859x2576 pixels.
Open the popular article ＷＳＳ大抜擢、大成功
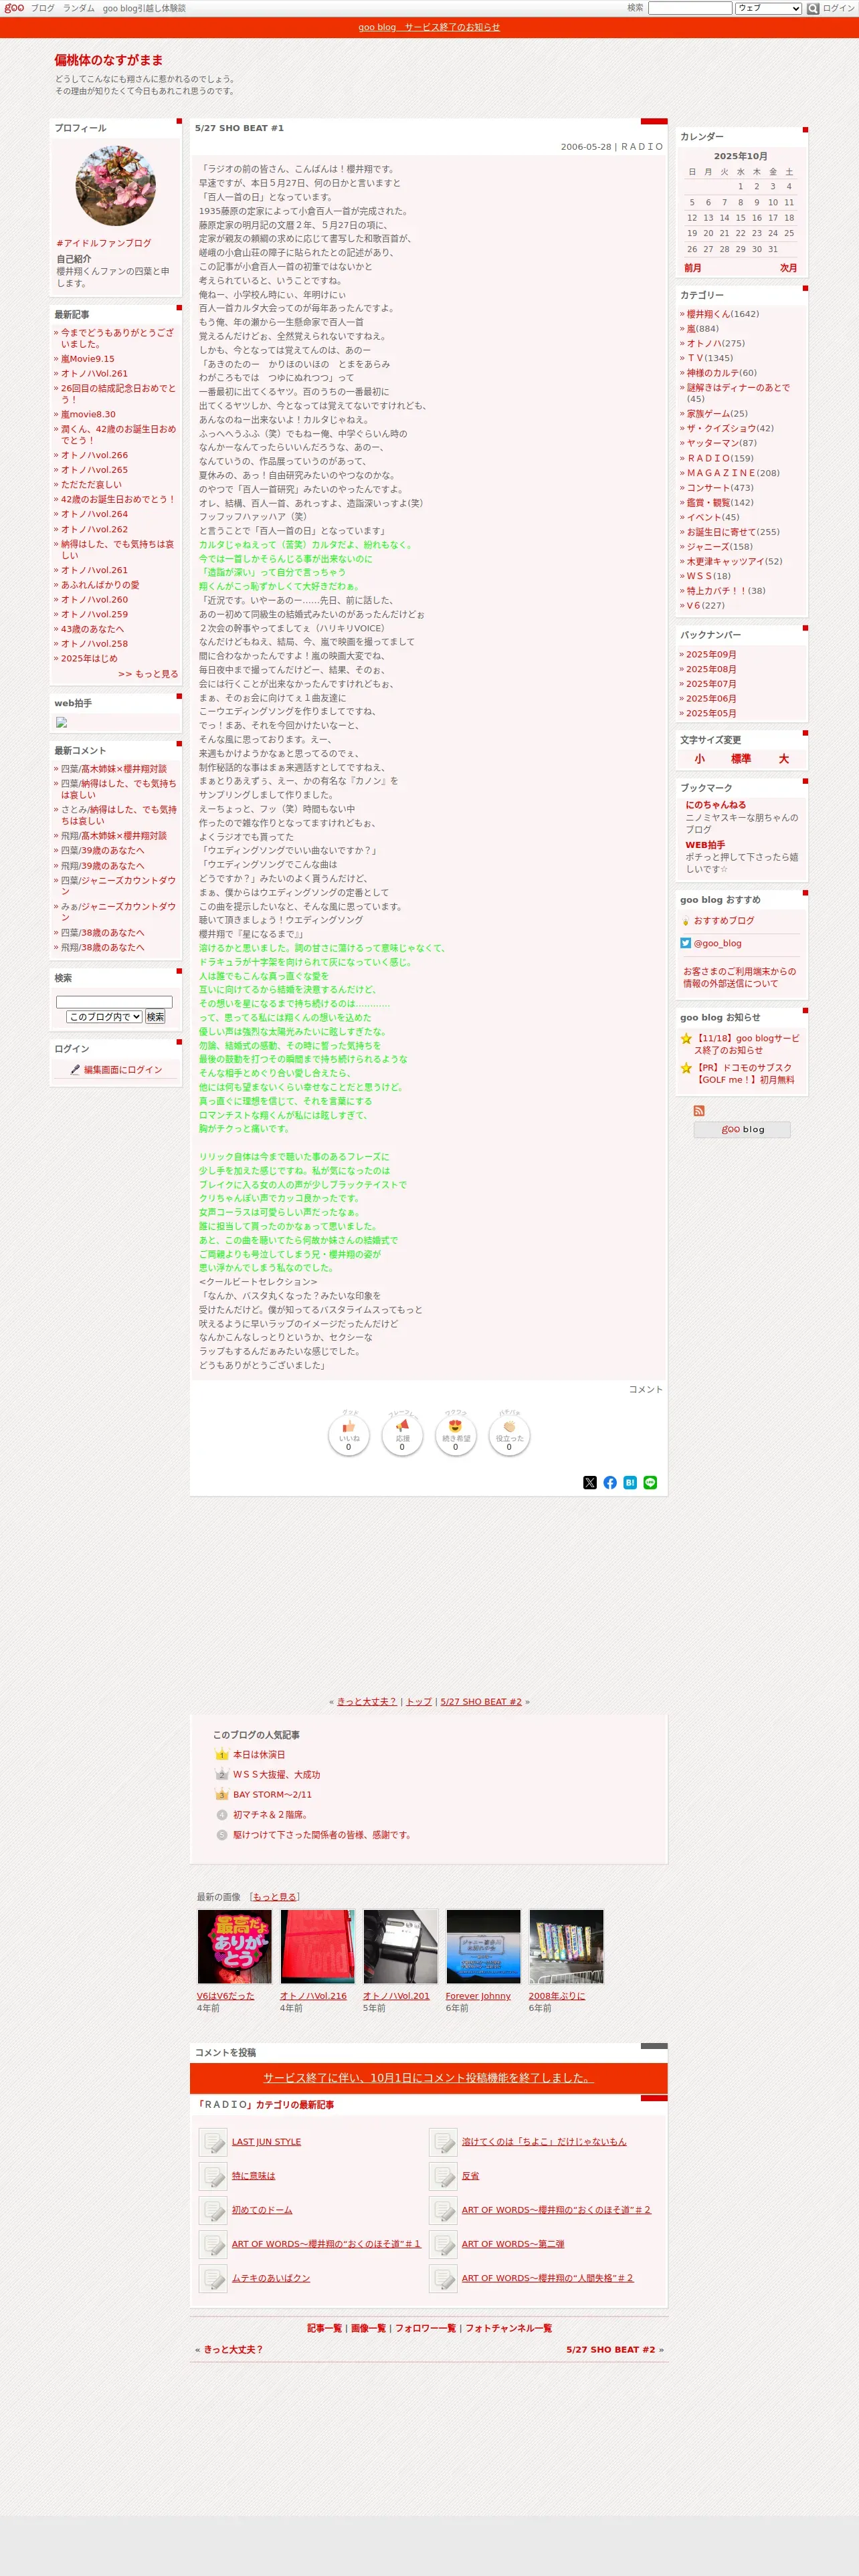276,1774
